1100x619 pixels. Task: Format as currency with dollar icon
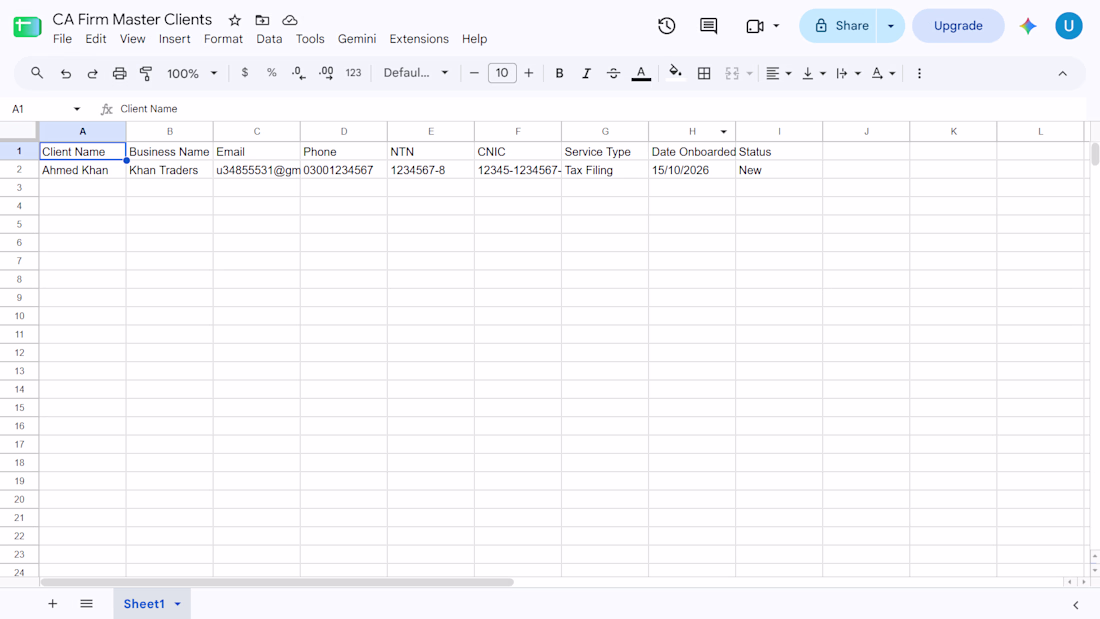[245, 73]
